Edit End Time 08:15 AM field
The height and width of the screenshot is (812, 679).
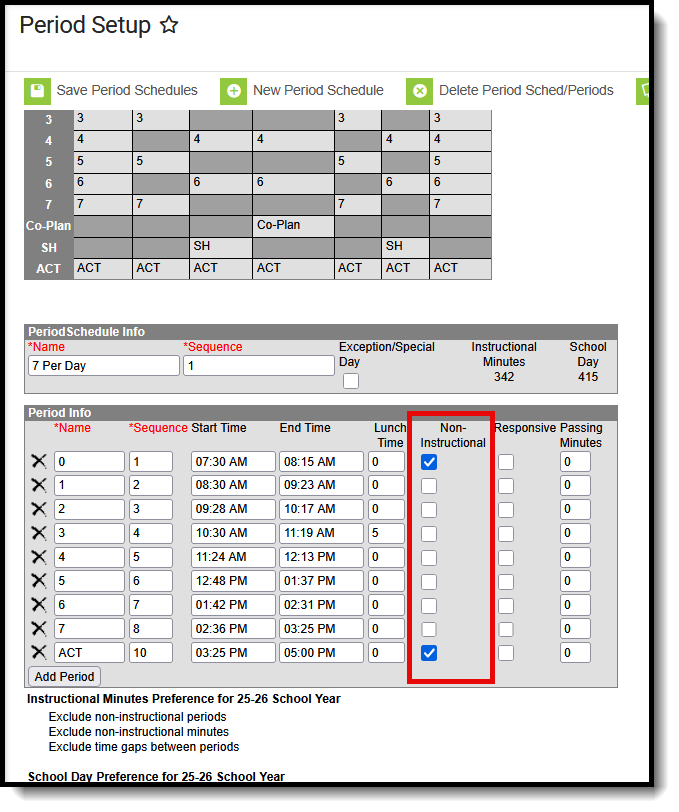point(321,461)
